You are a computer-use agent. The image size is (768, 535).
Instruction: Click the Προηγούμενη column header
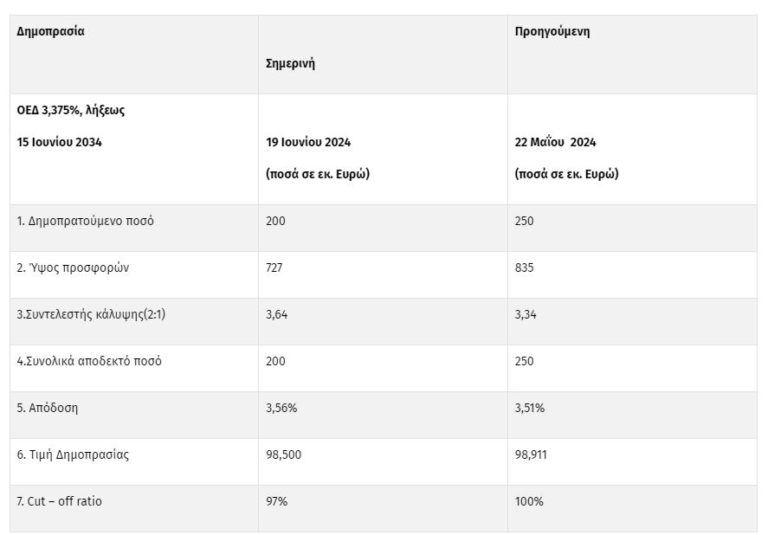click(552, 31)
